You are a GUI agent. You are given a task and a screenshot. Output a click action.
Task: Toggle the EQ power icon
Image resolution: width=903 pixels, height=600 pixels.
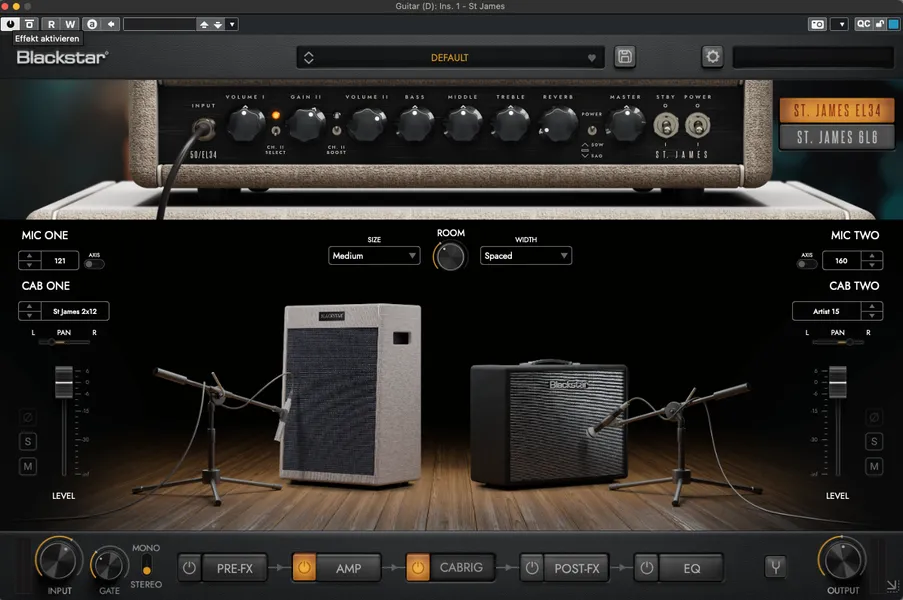pyautogui.click(x=647, y=568)
